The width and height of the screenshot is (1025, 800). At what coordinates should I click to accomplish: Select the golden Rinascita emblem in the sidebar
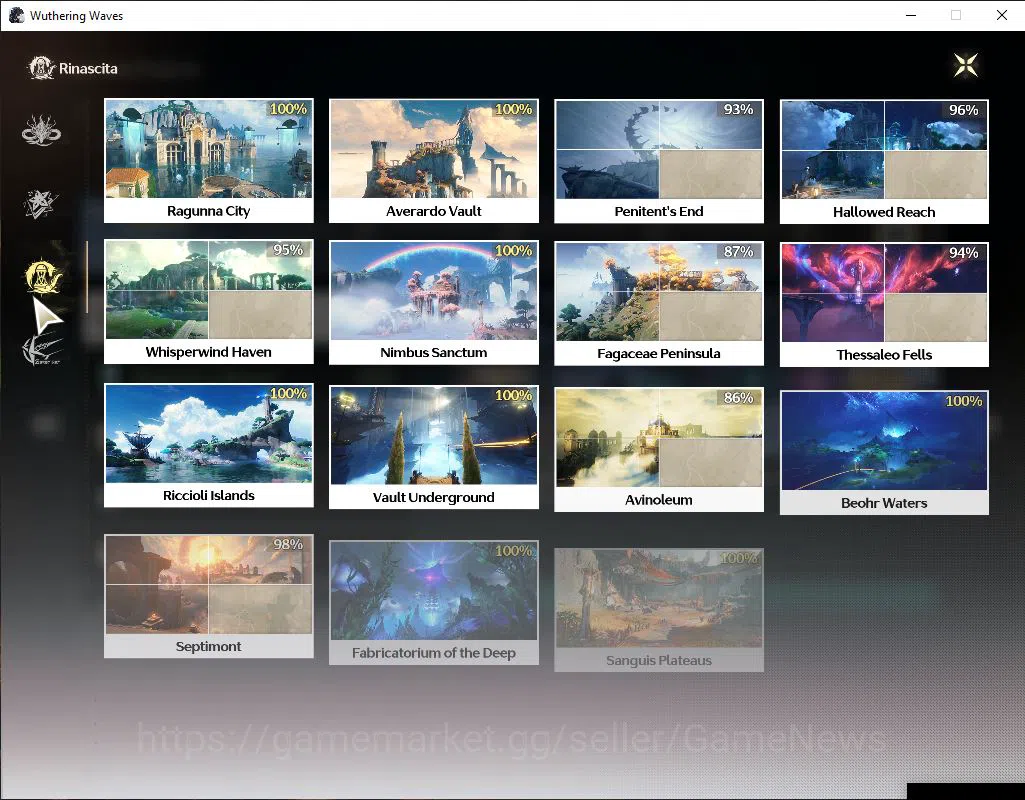coord(43,276)
